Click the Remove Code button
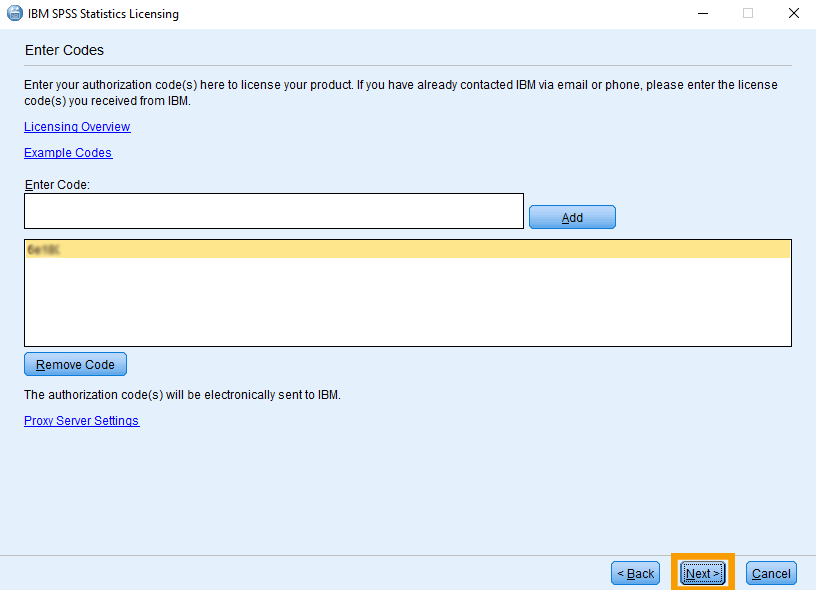The height and width of the screenshot is (590, 816). (x=75, y=364)
